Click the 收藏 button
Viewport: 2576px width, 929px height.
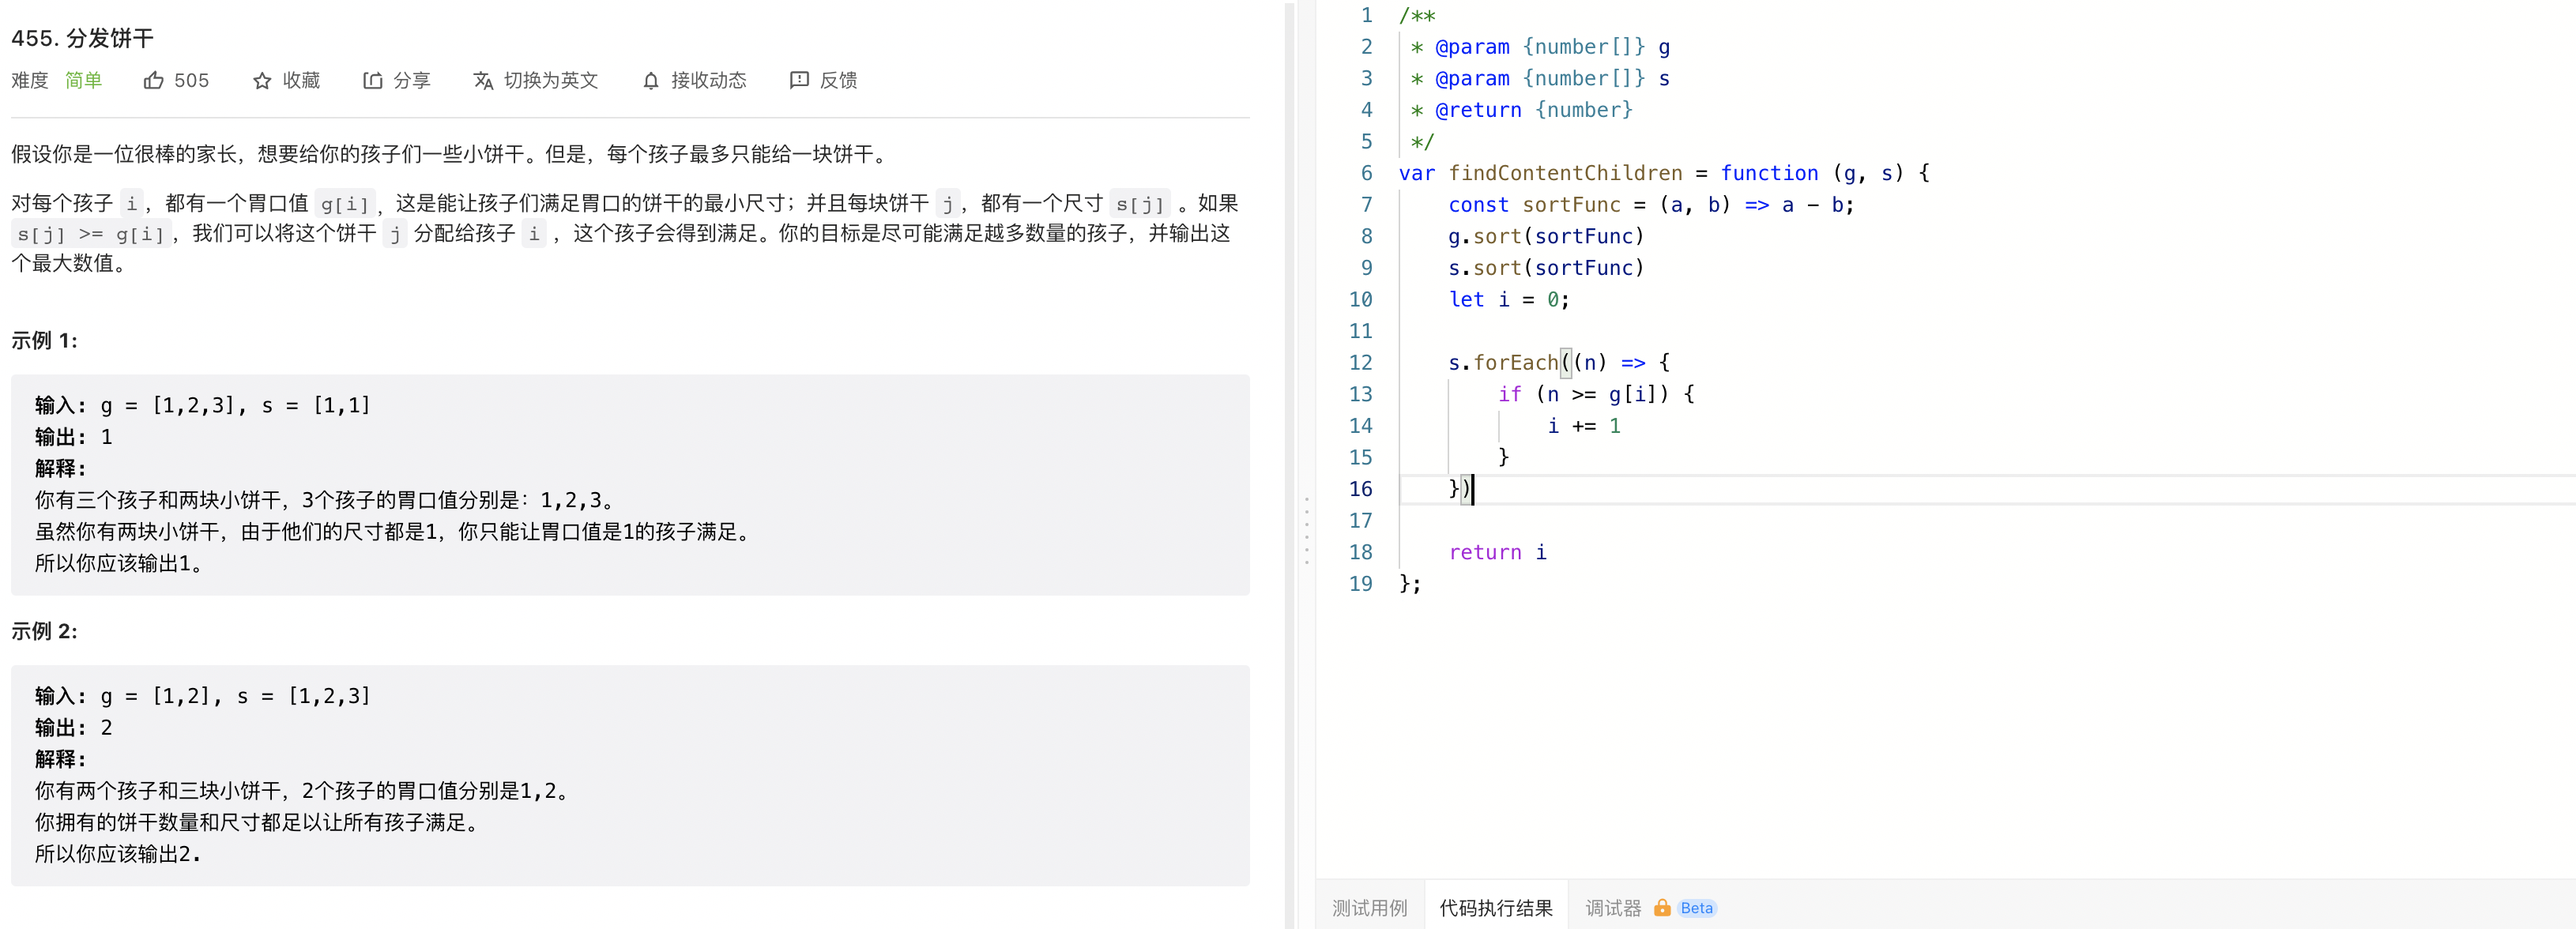point(301,81)
